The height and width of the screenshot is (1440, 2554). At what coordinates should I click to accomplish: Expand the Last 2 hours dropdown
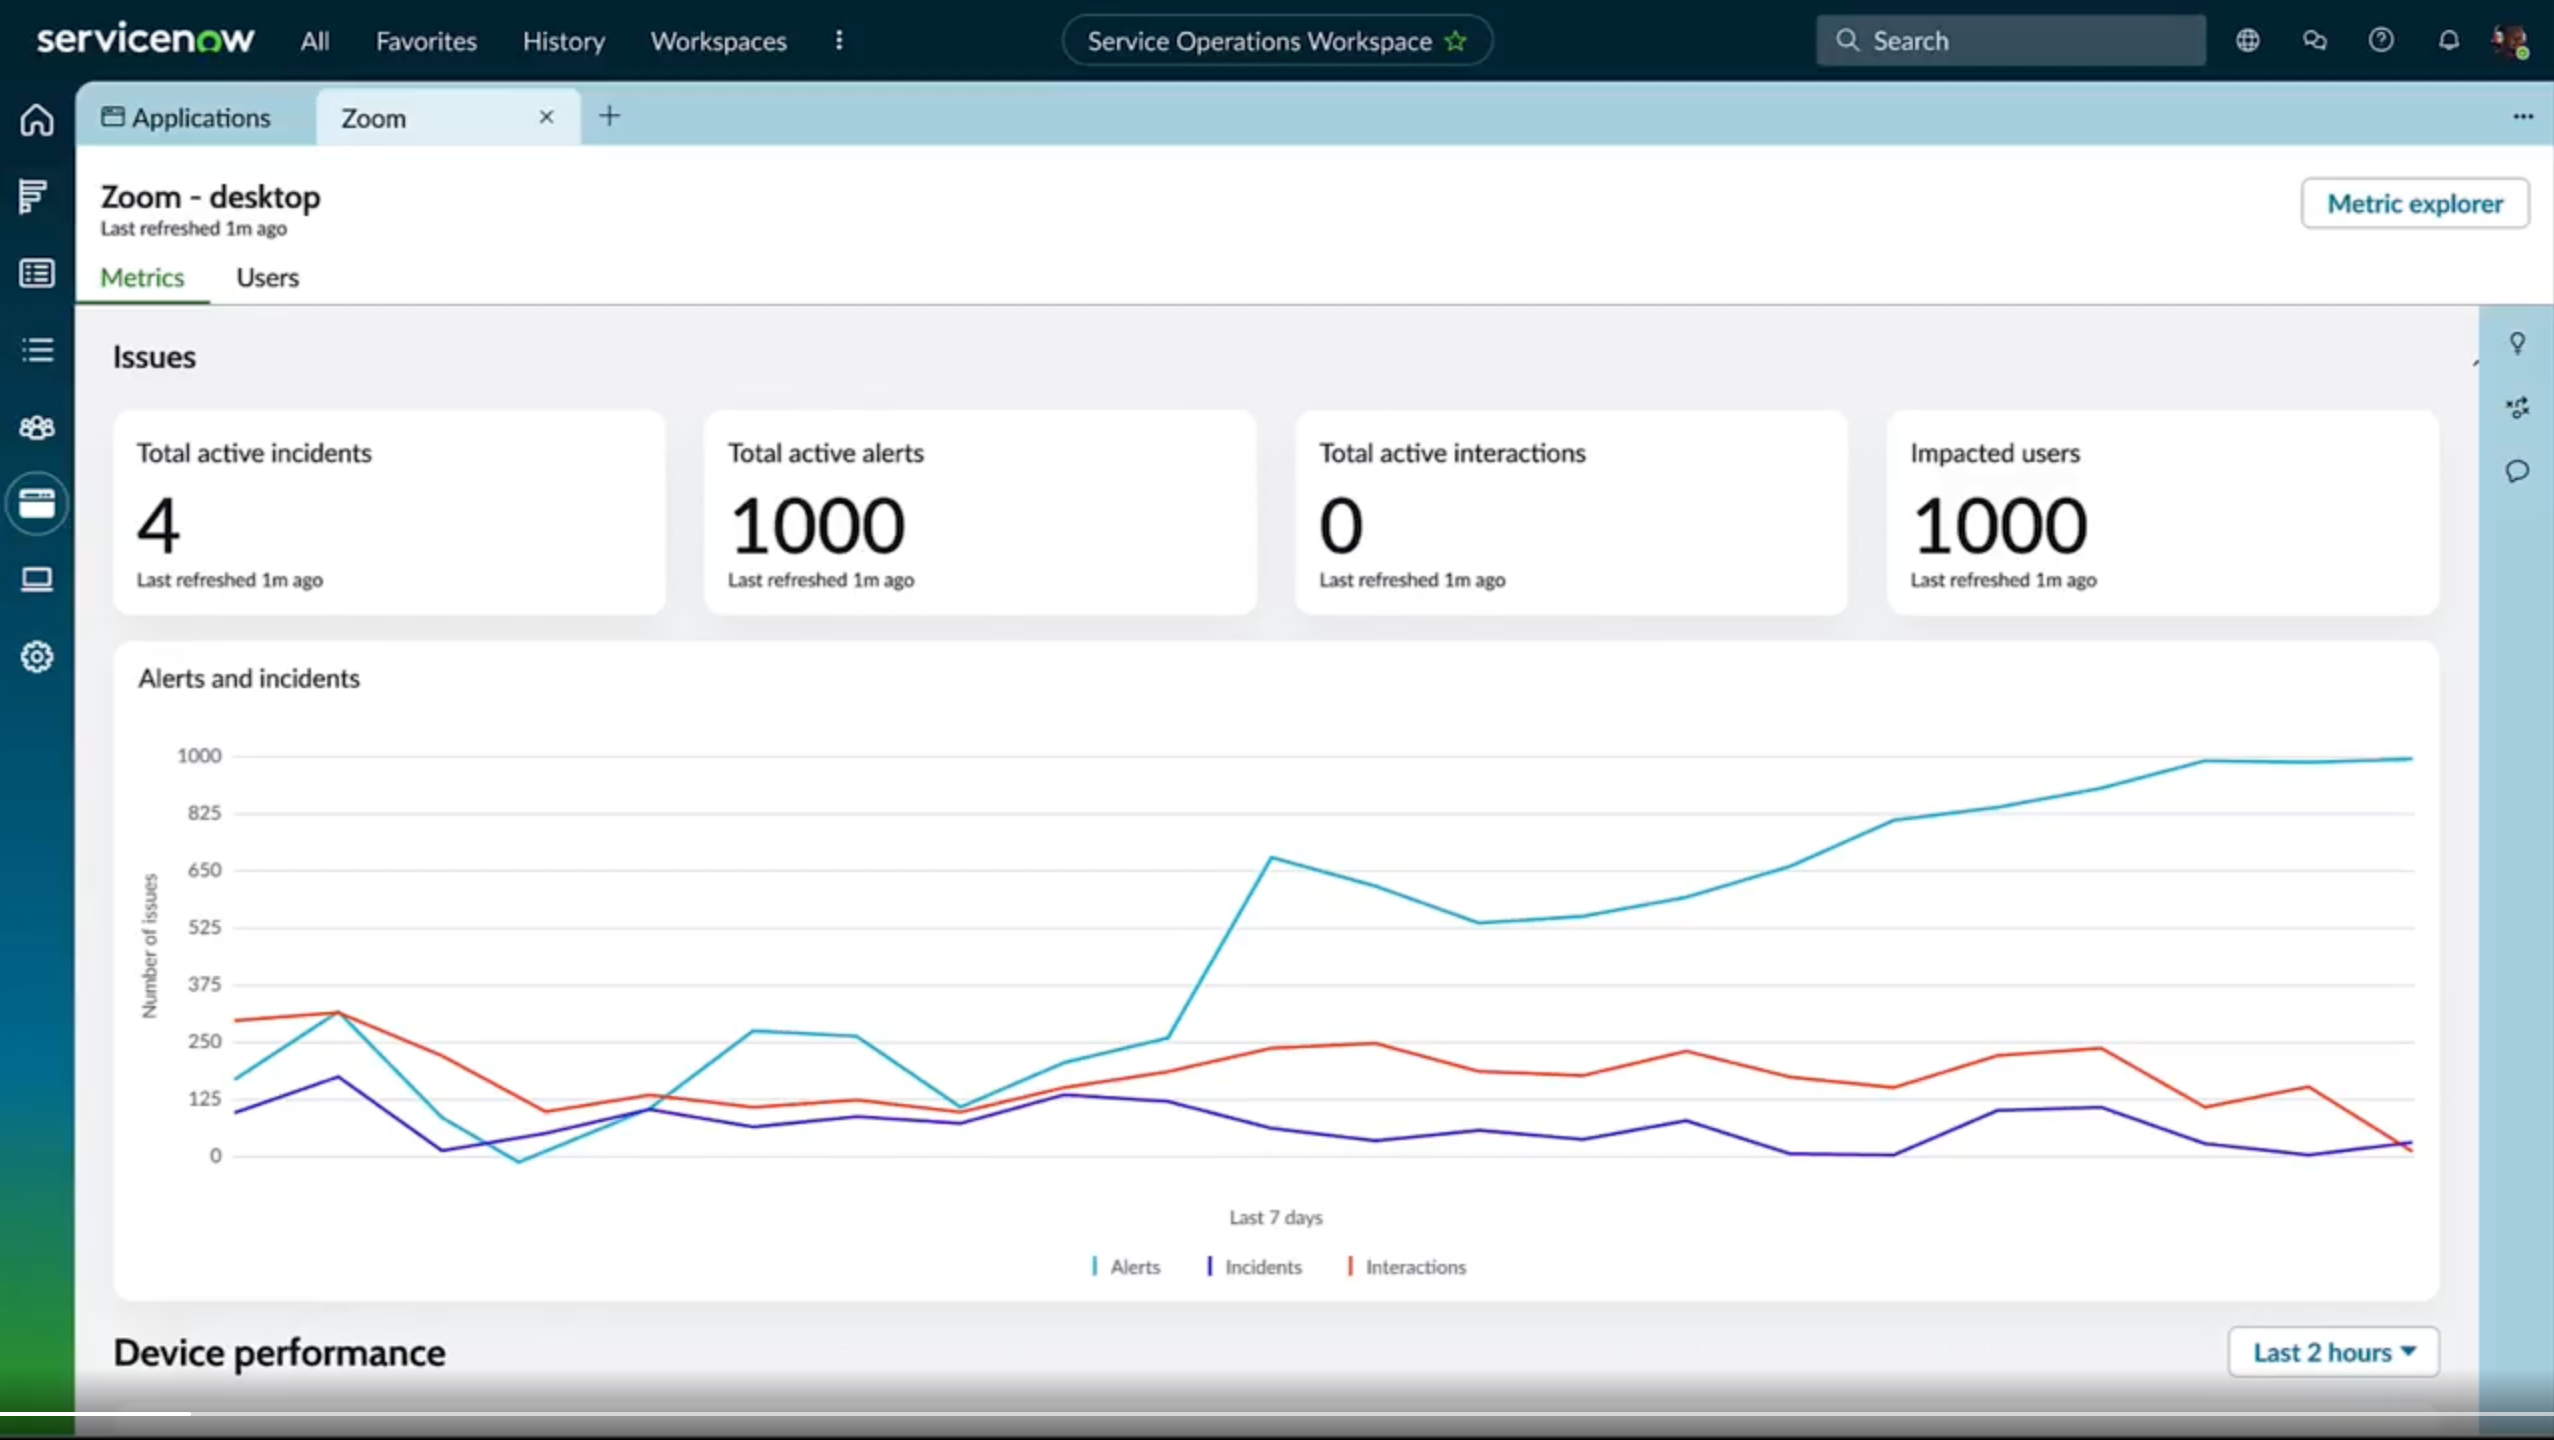click(2333, 1352)
